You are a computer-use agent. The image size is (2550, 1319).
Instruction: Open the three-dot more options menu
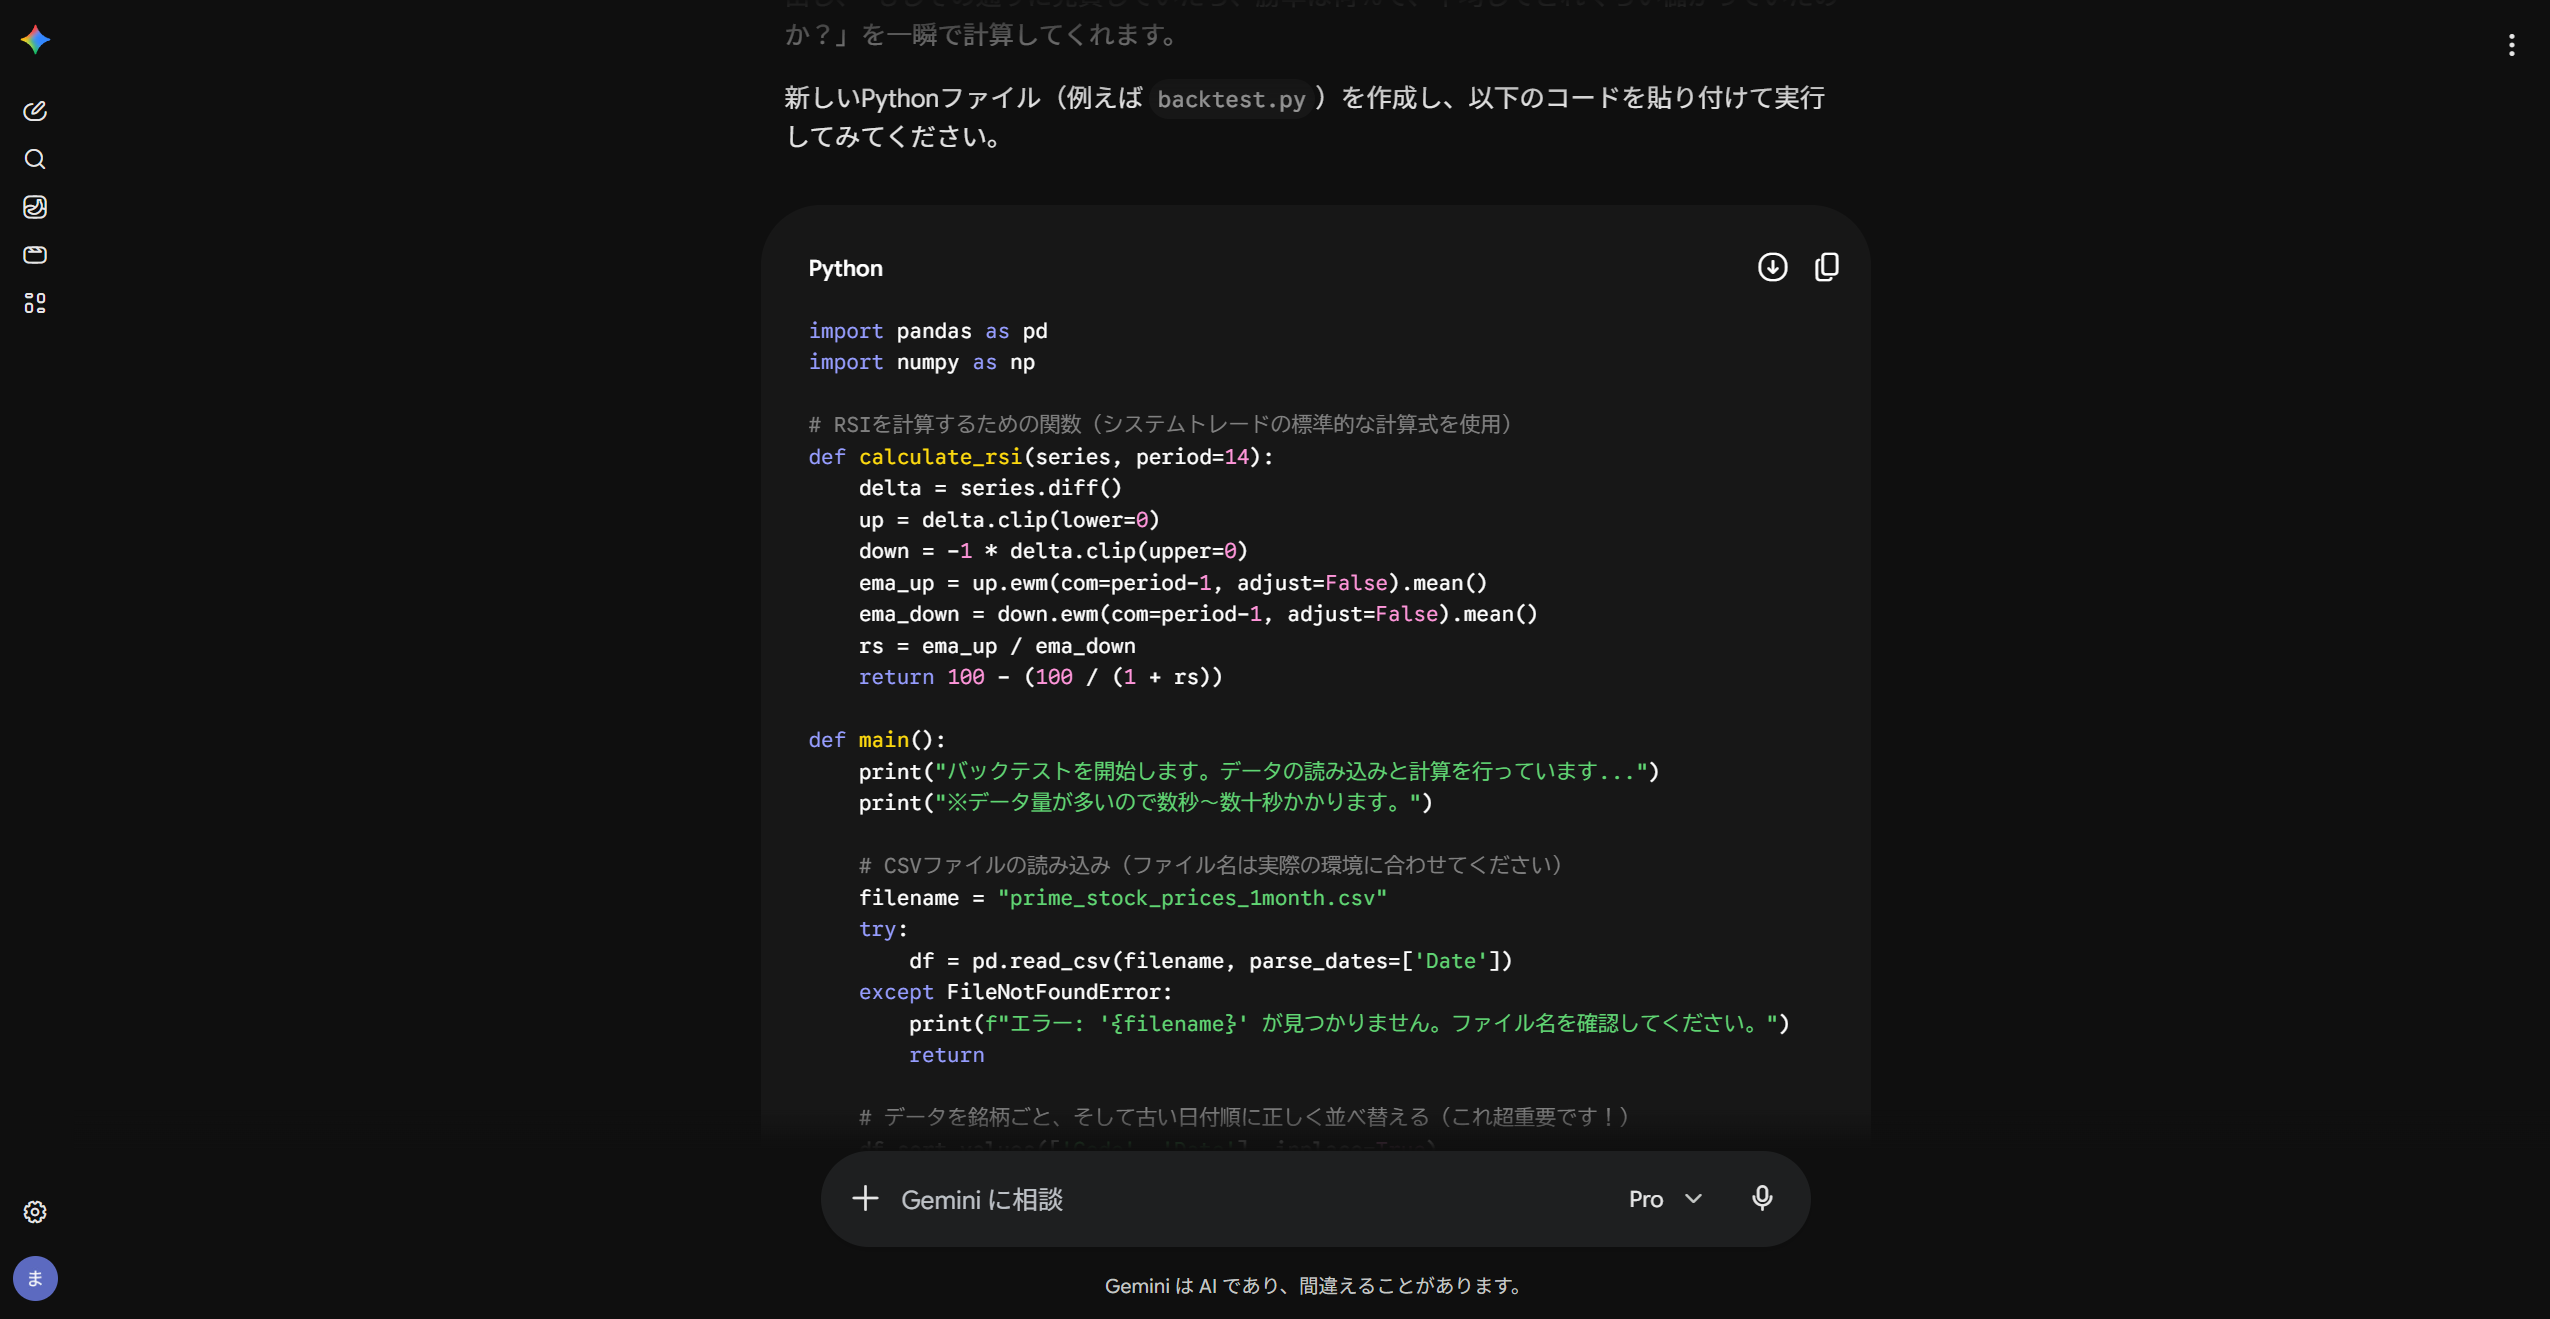pyautogui.click(x=2511, y=45)
